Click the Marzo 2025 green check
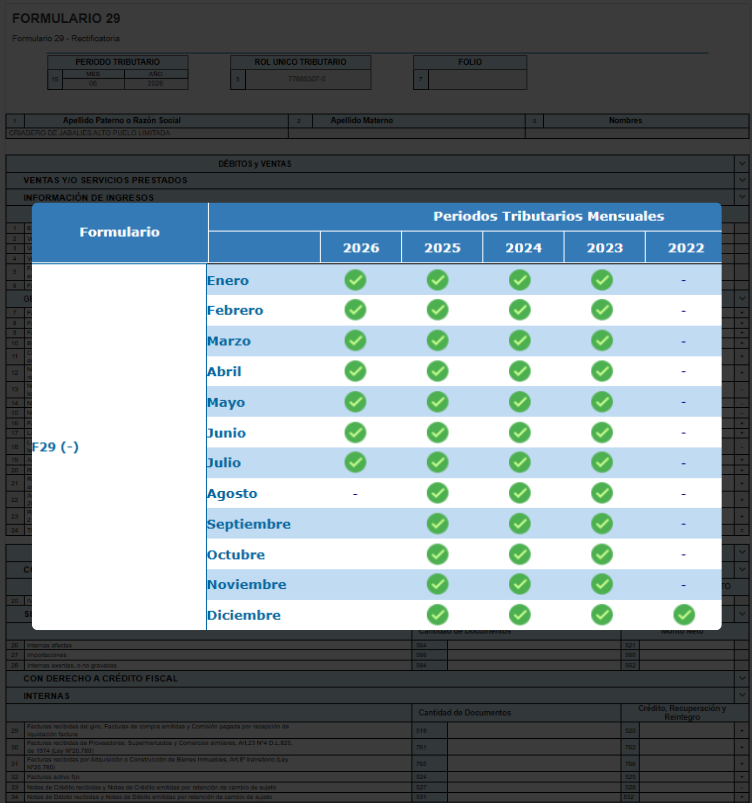Viewport: 752px width, 803px height. [437, 341]
